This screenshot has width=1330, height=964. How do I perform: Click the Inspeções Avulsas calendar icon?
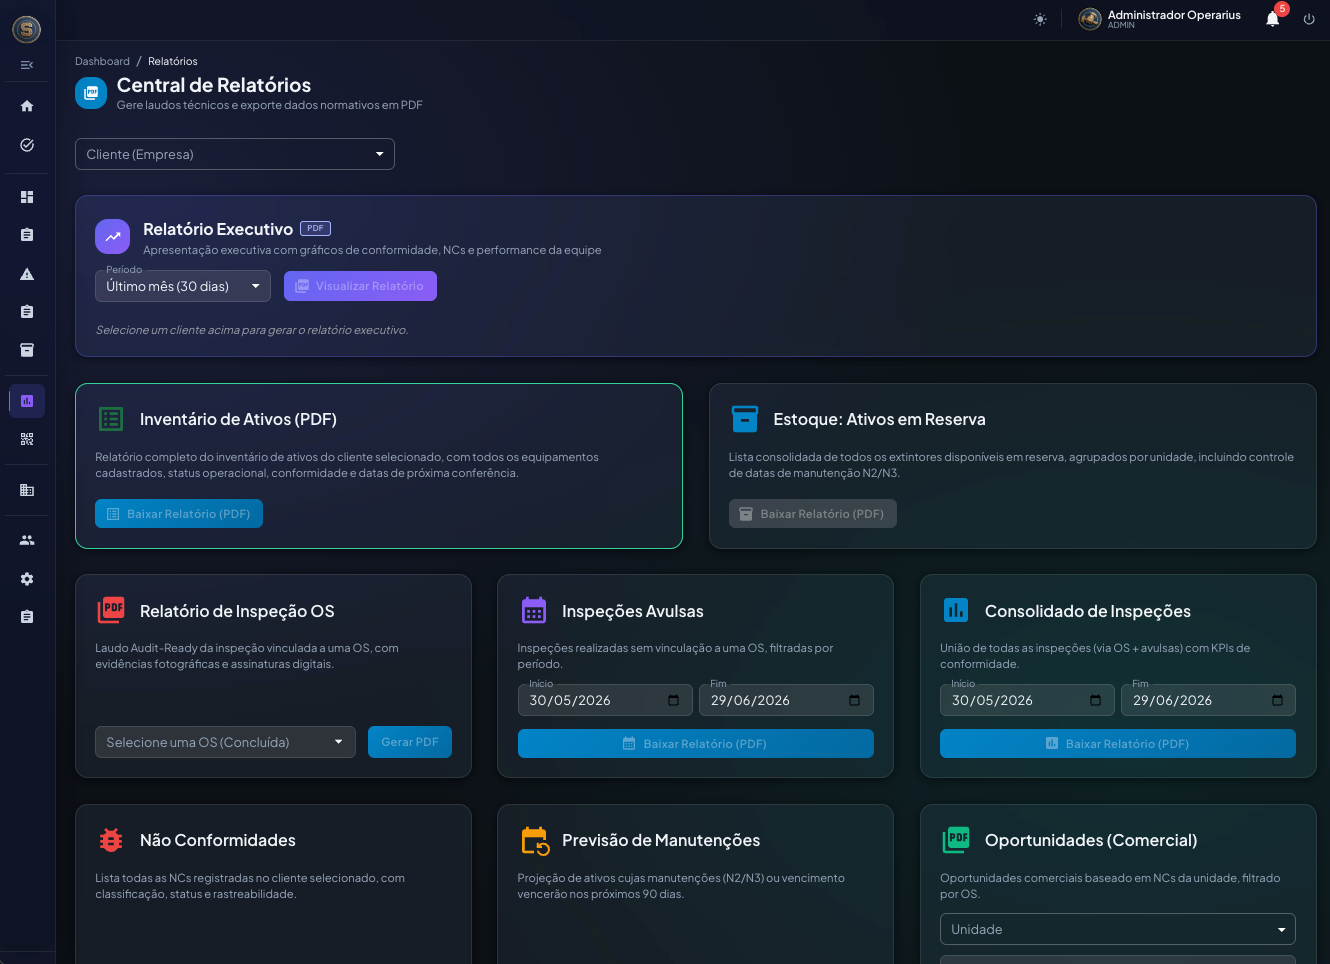534,610
